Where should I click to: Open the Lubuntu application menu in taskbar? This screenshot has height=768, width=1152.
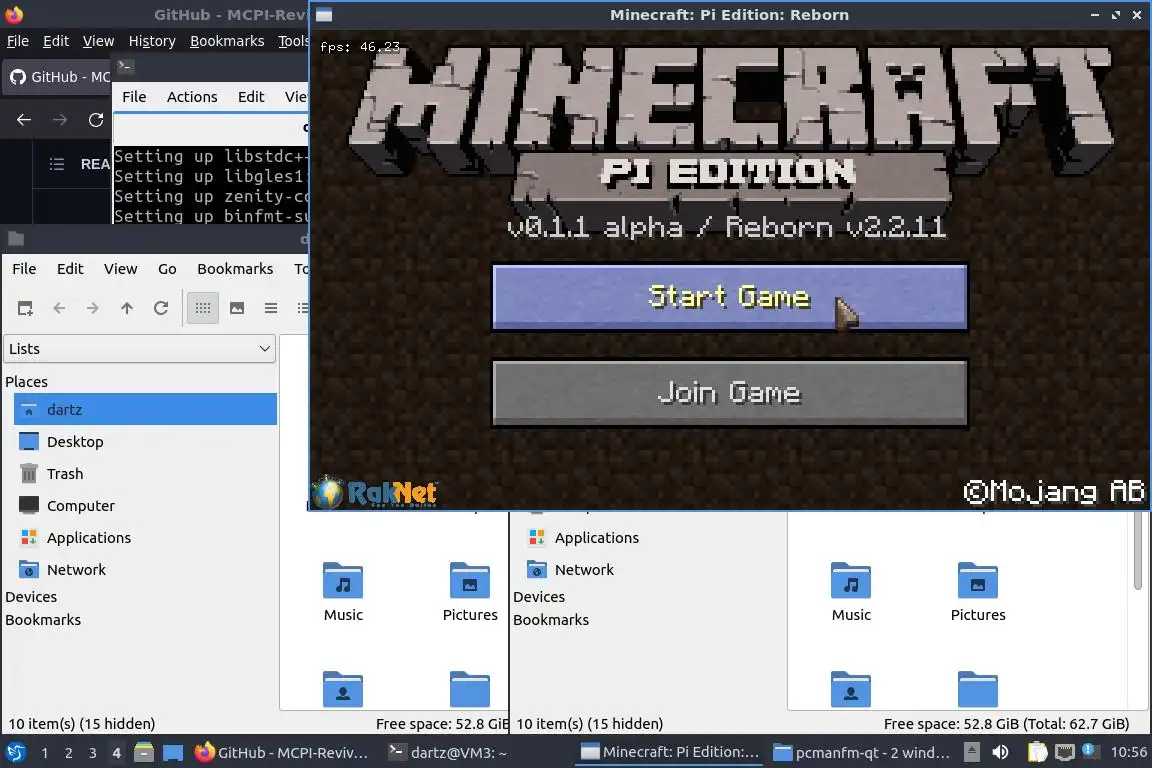(x=15, y=753)
